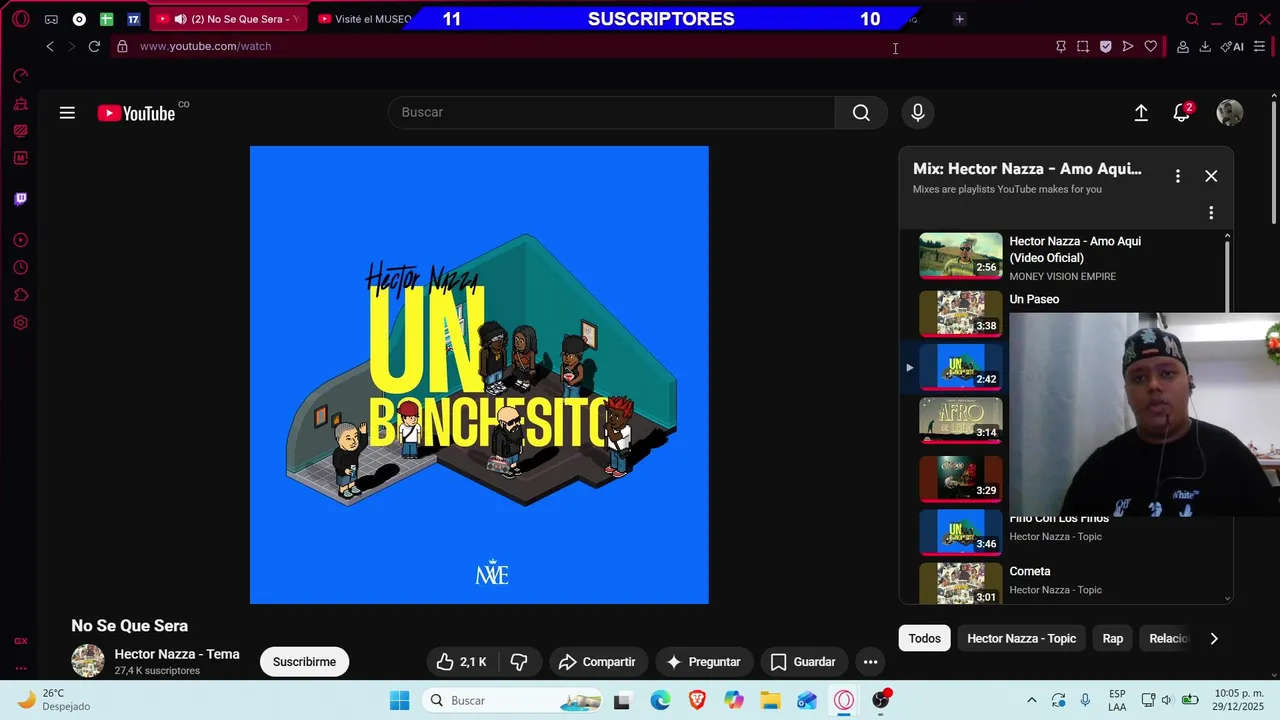The image size is (1280, 720).
Task: Like the video showing 2,1 K
Action: (464, 662)
